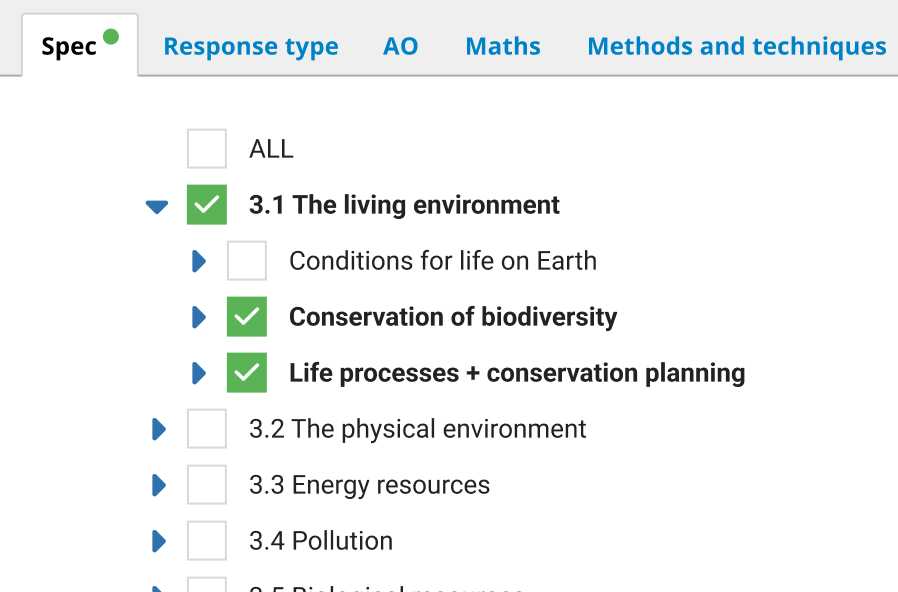Image resolution: width=898 pixels, height=592 pixels.
Task: Open the AO tab
Action: [400, 46]
